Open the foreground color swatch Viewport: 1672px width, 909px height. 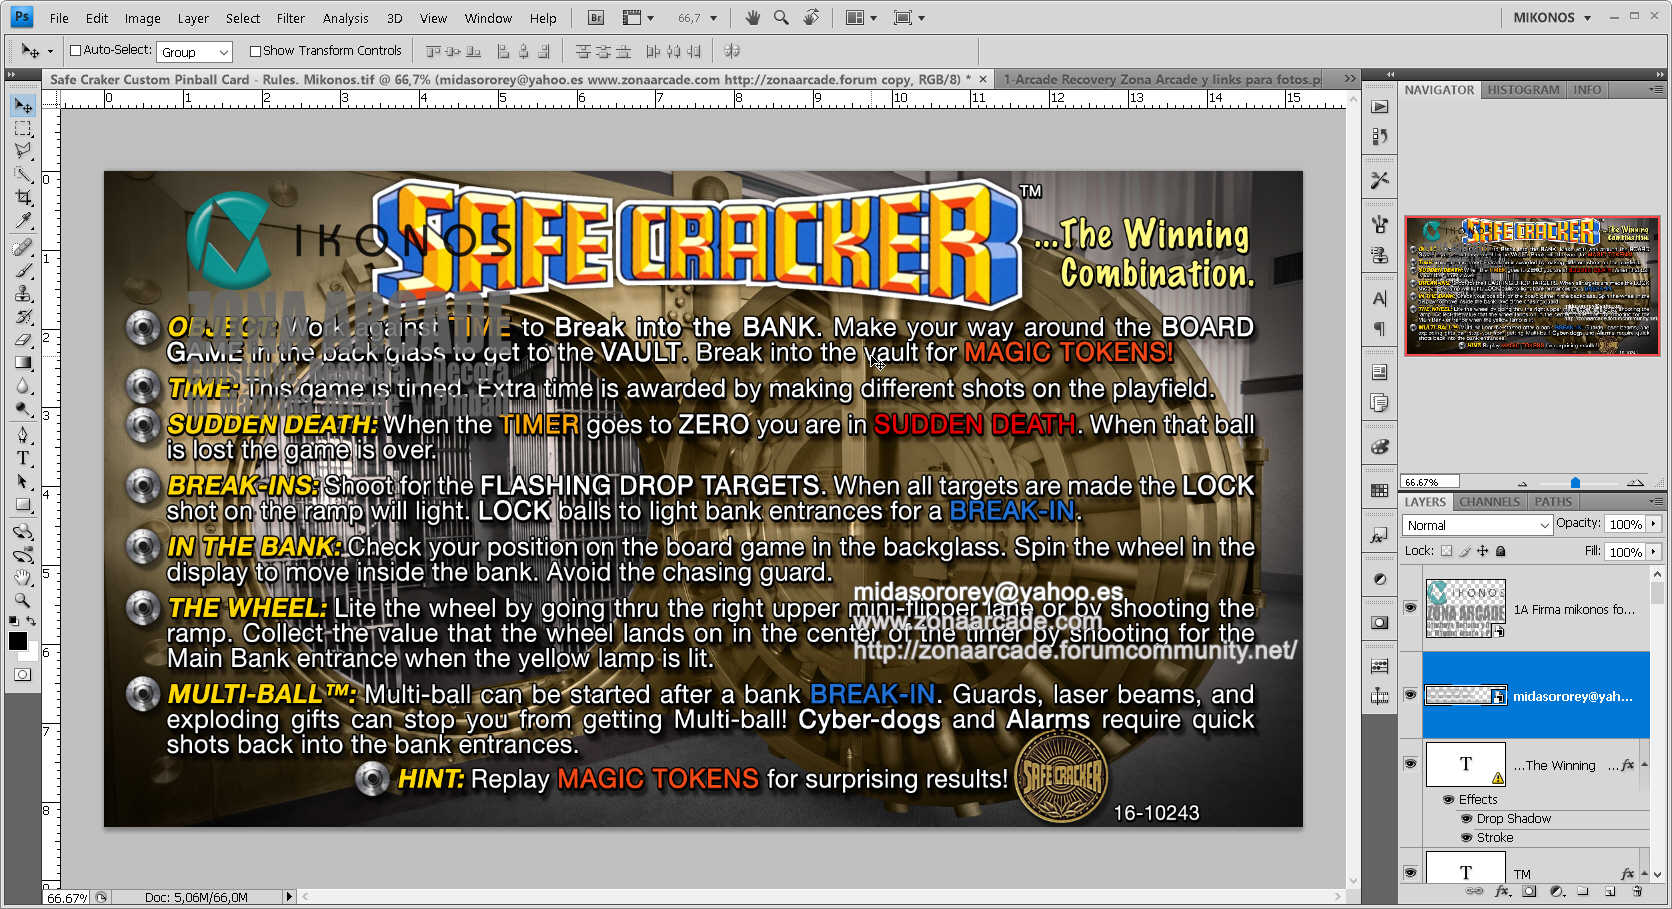(17, 640)
